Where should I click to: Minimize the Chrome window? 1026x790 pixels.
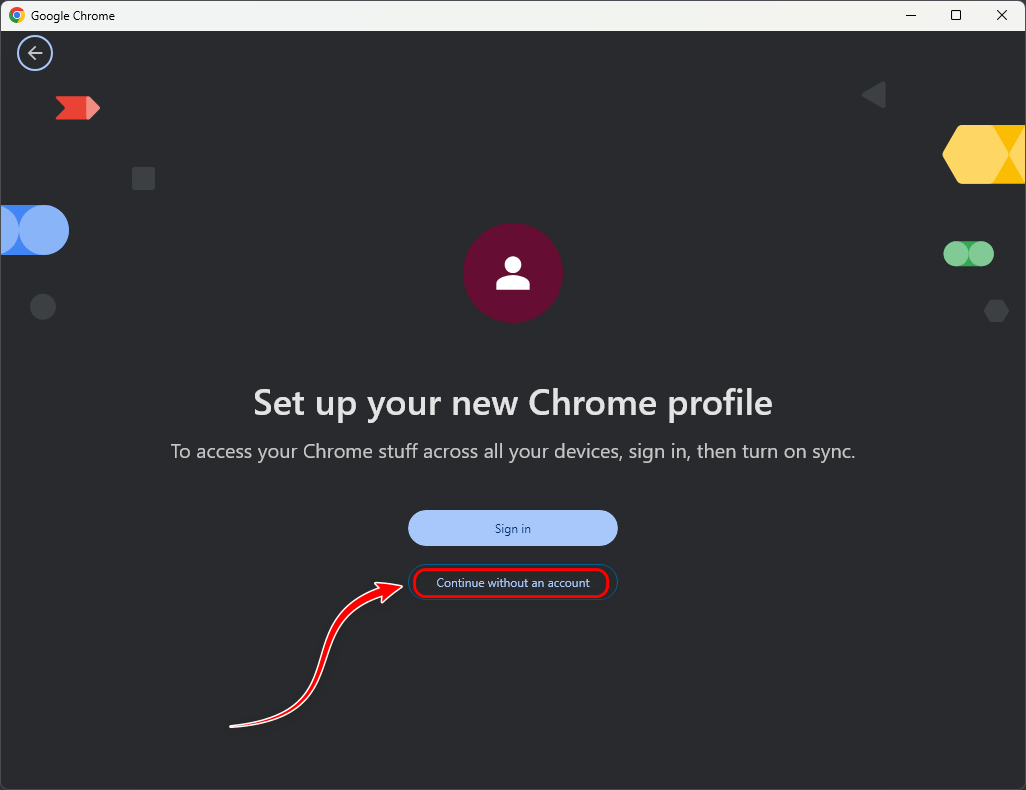[x=911, y=15]
